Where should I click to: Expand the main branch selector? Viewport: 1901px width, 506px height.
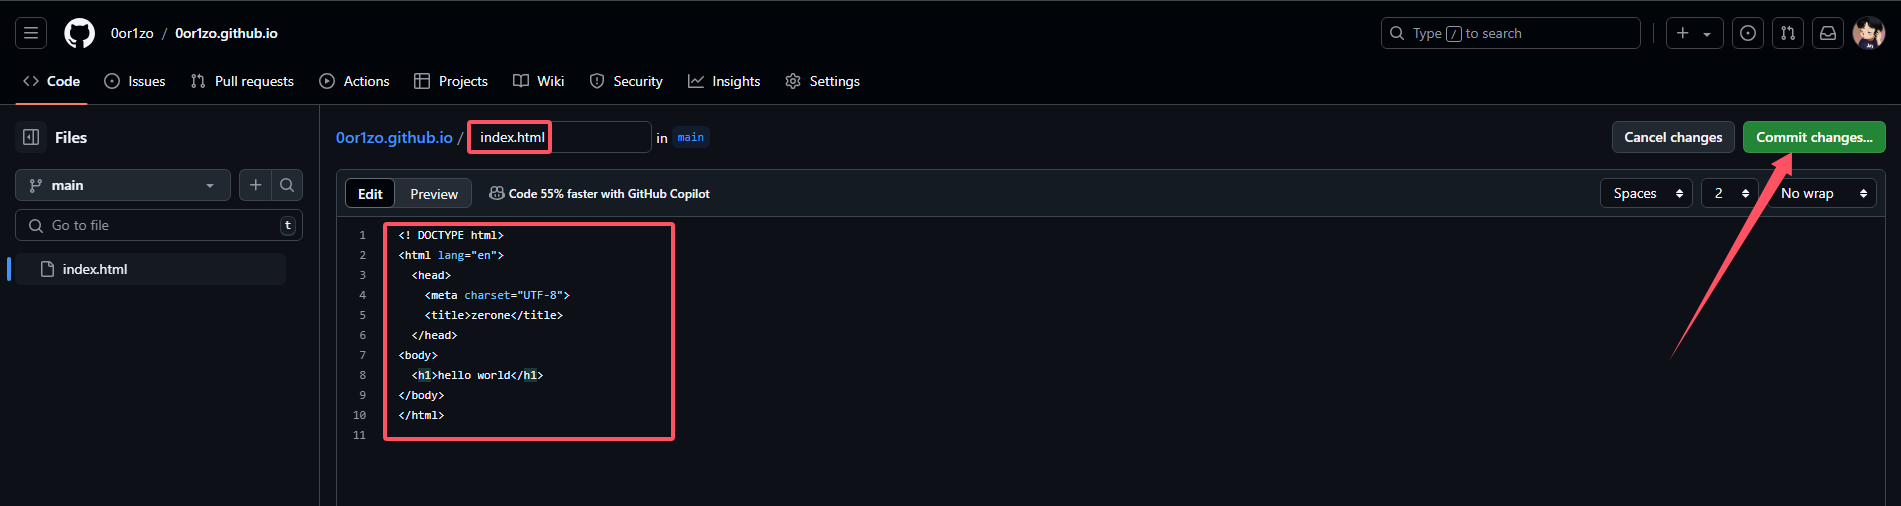(x=123, y=185)
